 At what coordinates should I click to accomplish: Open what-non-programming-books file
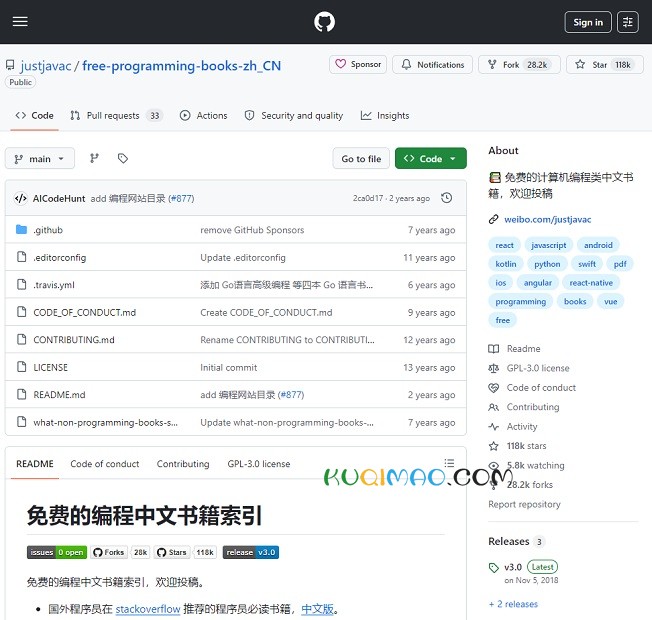click(x=105, y=422)
